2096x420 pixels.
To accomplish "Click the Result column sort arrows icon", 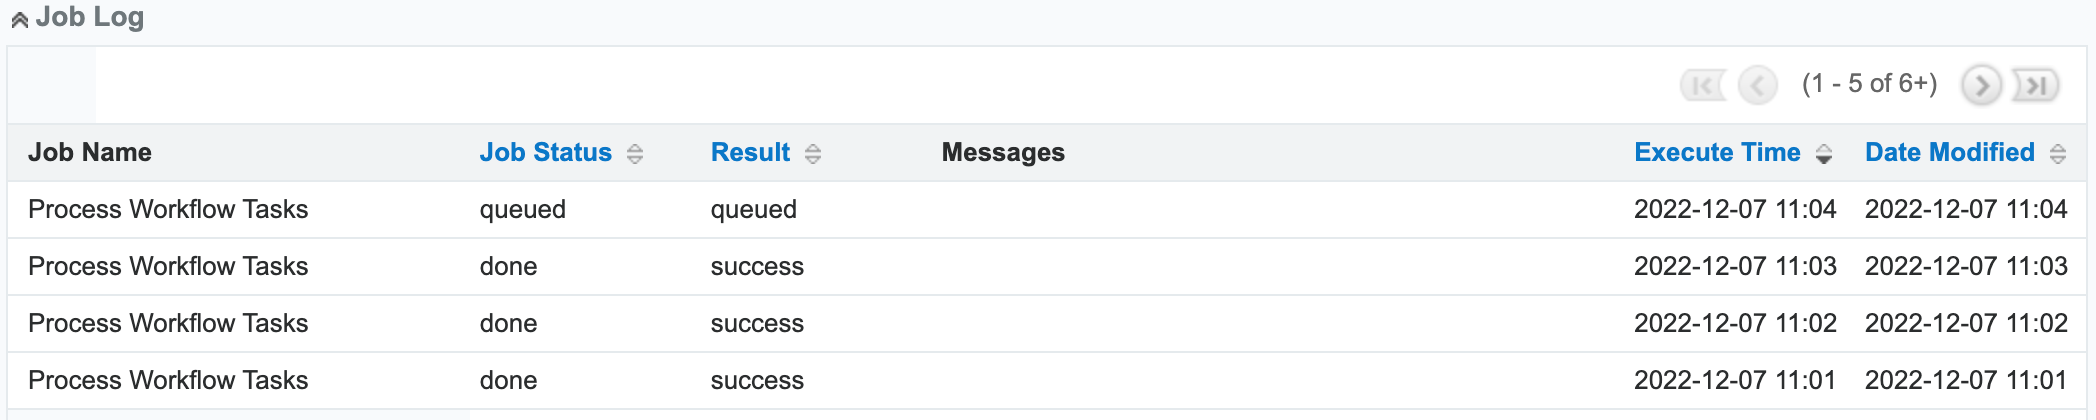I will (x=813, y=154).
